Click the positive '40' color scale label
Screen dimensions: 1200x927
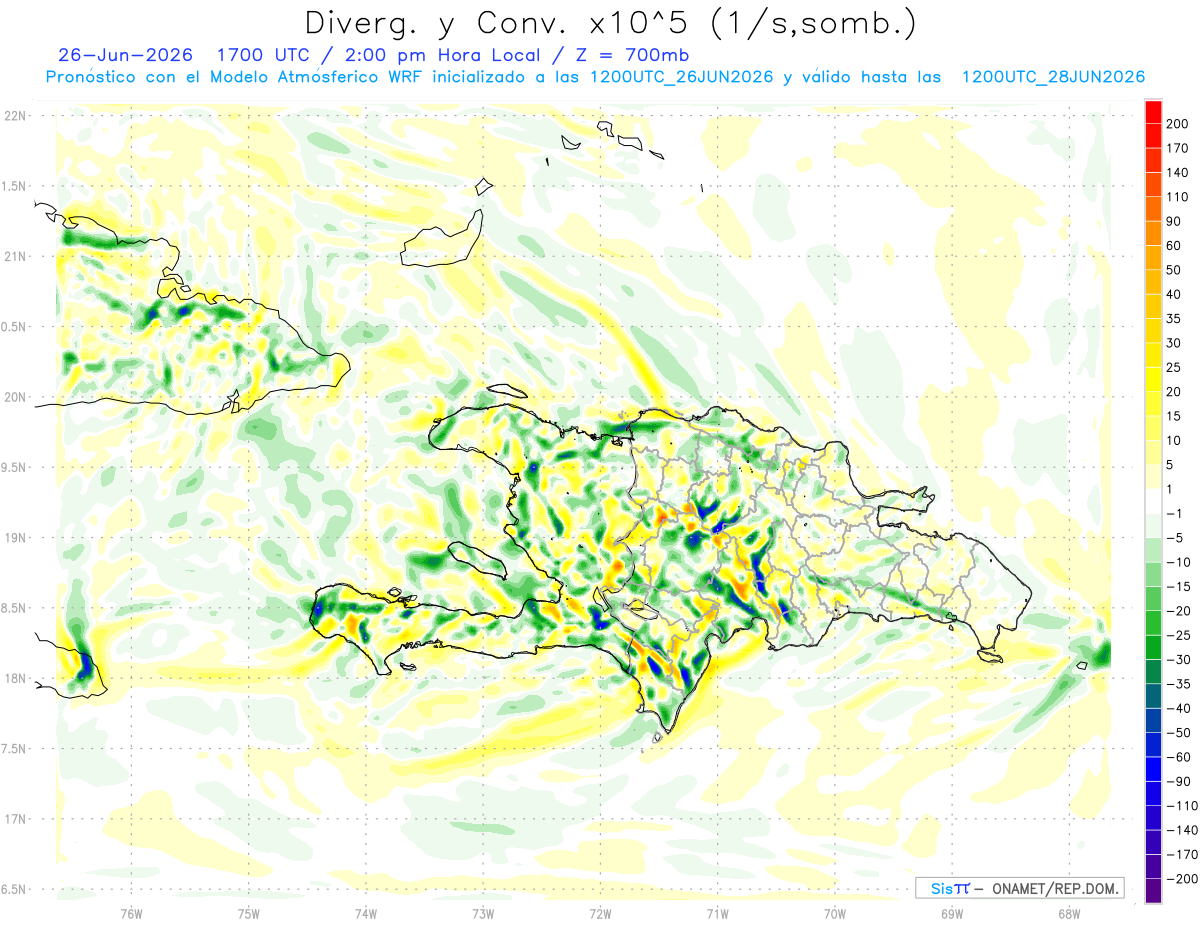(1174, 294)
